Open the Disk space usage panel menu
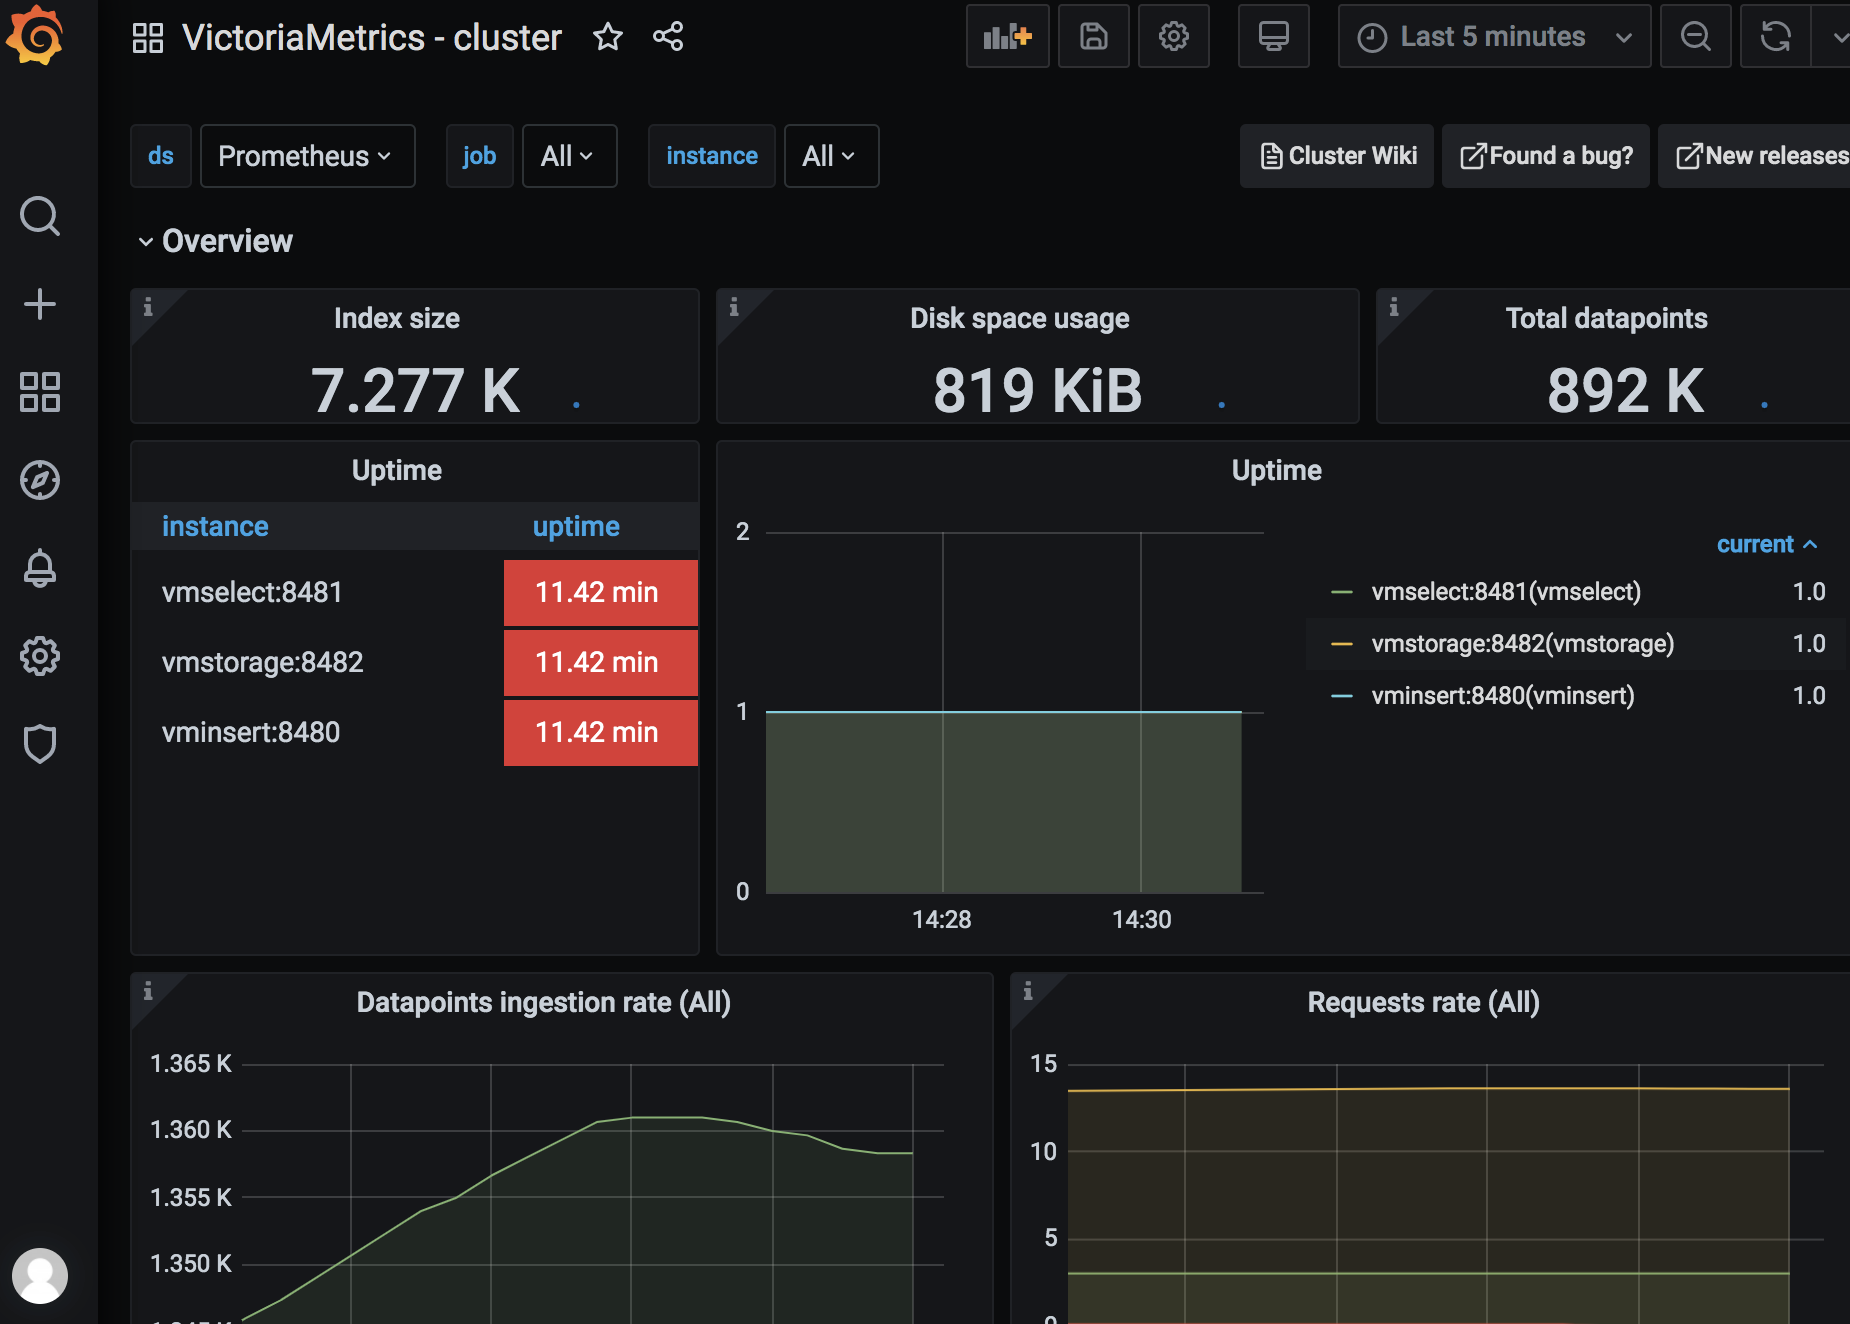 [x=1019, y=318]
